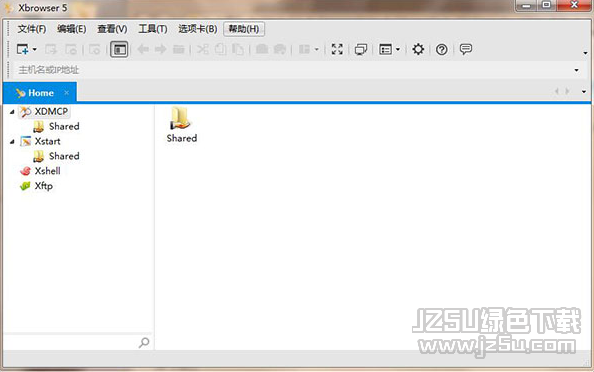Click the New session icon
The width and height of the screenshot is (594, 372).
22,49
